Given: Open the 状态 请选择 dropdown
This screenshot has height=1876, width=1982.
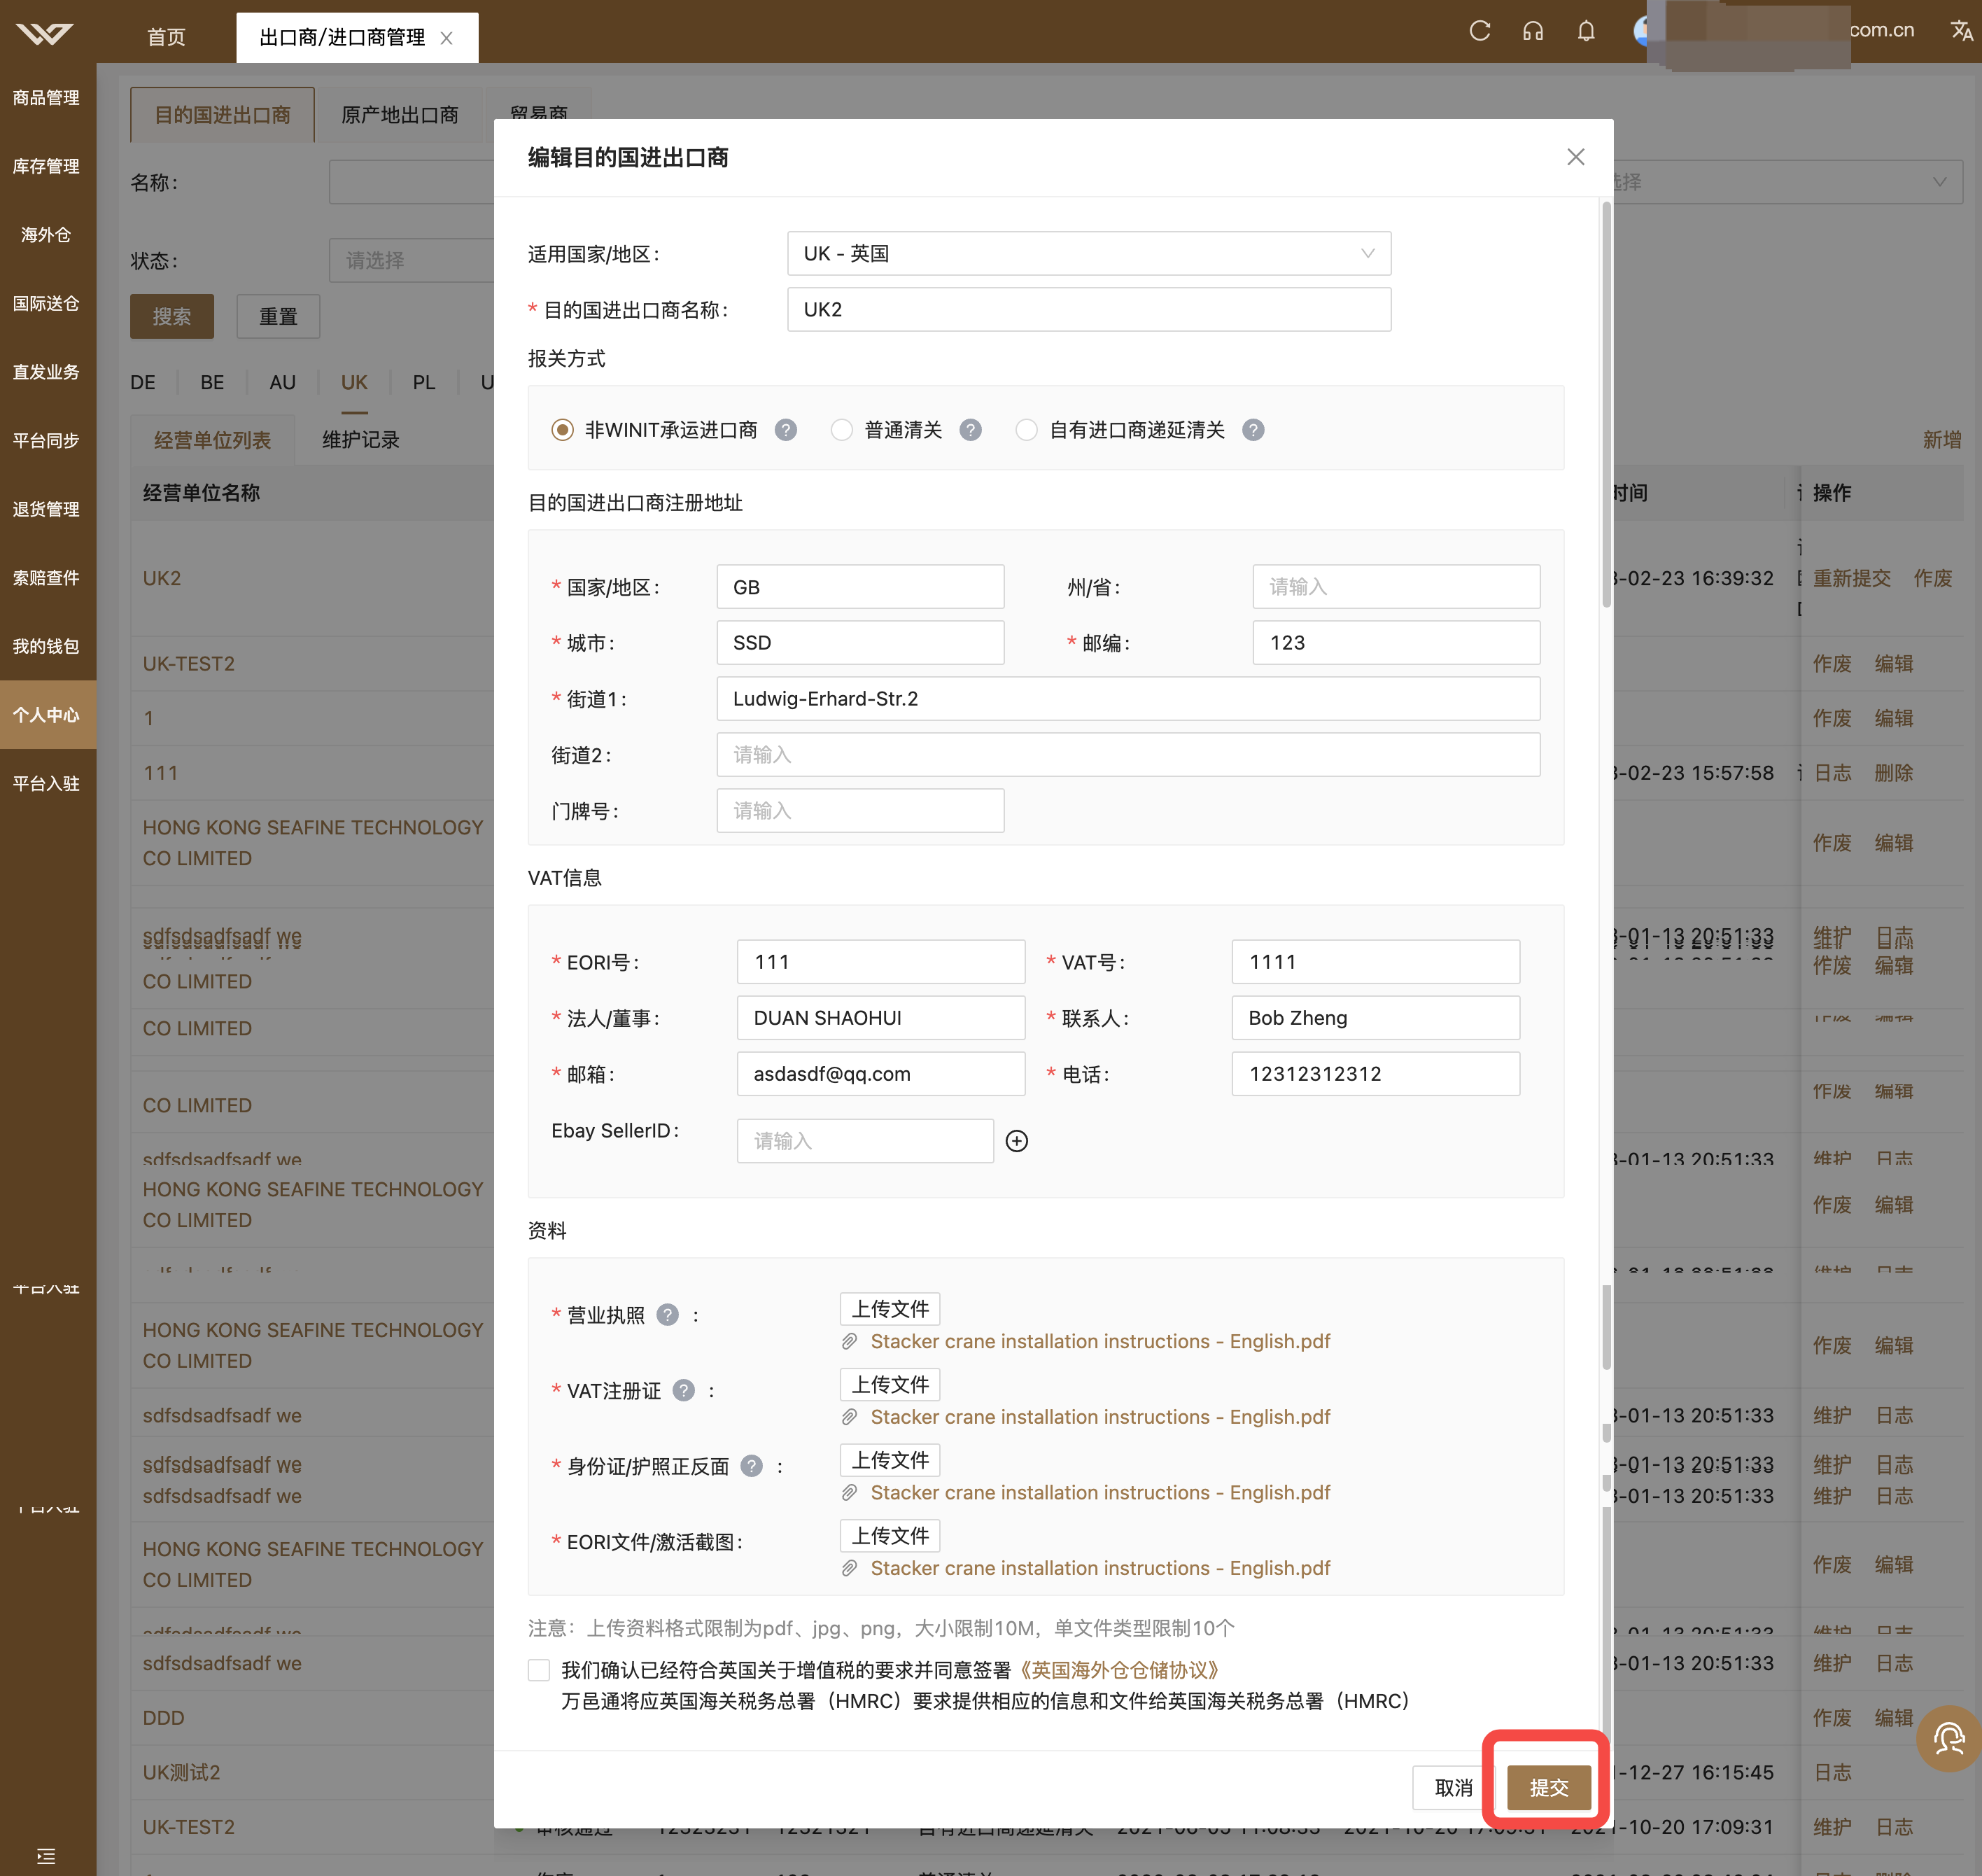Looking at the screenshot, I should point(412,260).
